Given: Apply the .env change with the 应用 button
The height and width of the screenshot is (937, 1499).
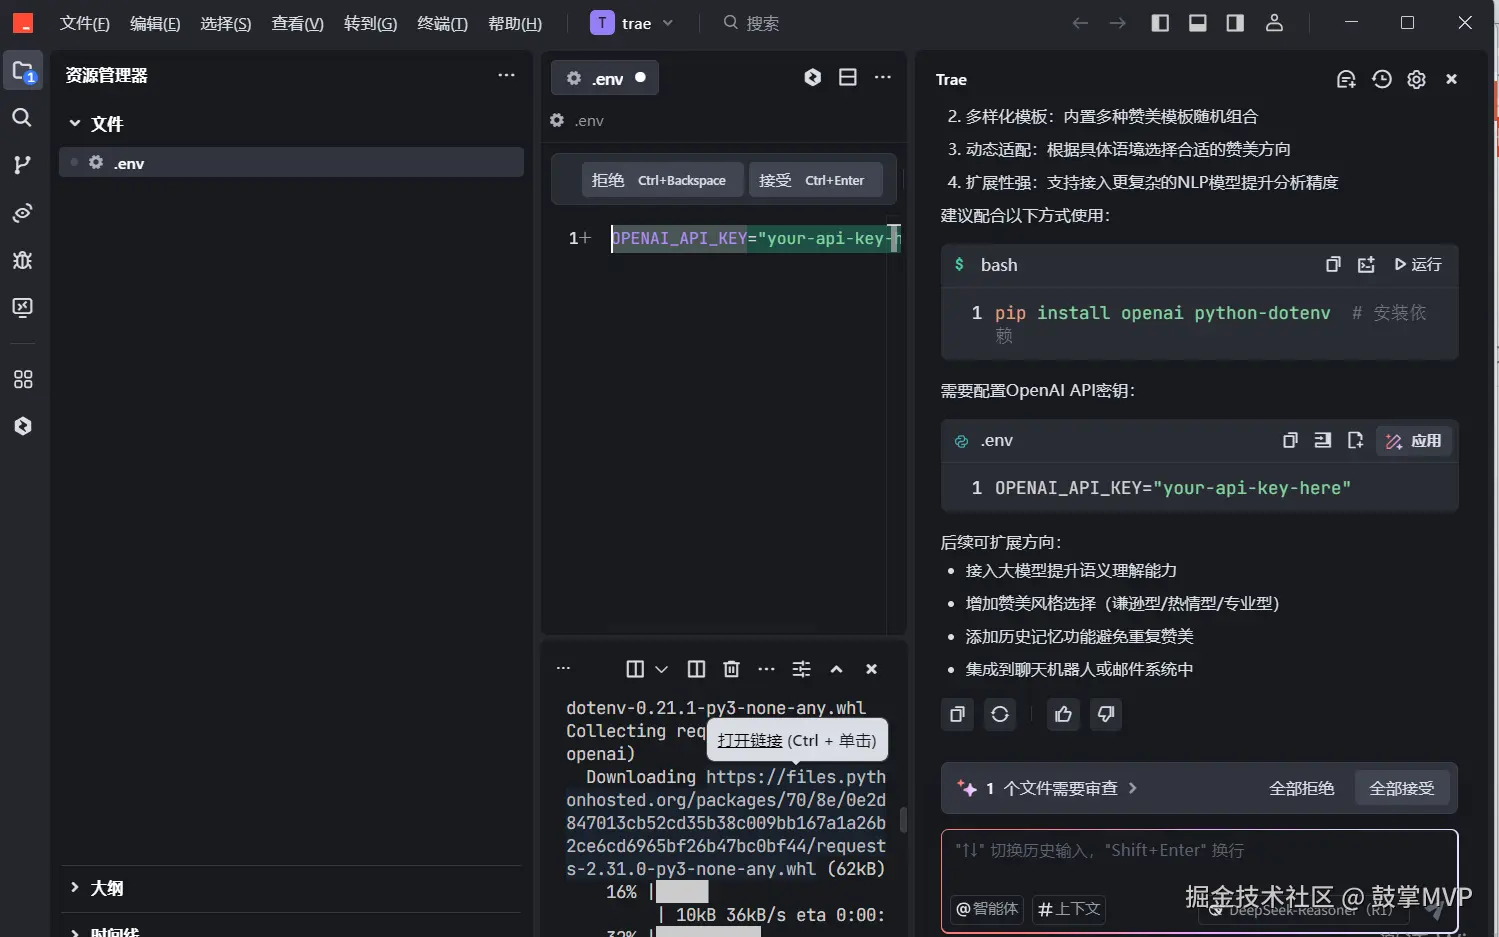Looking at the screenshot, I should 1413,440.
